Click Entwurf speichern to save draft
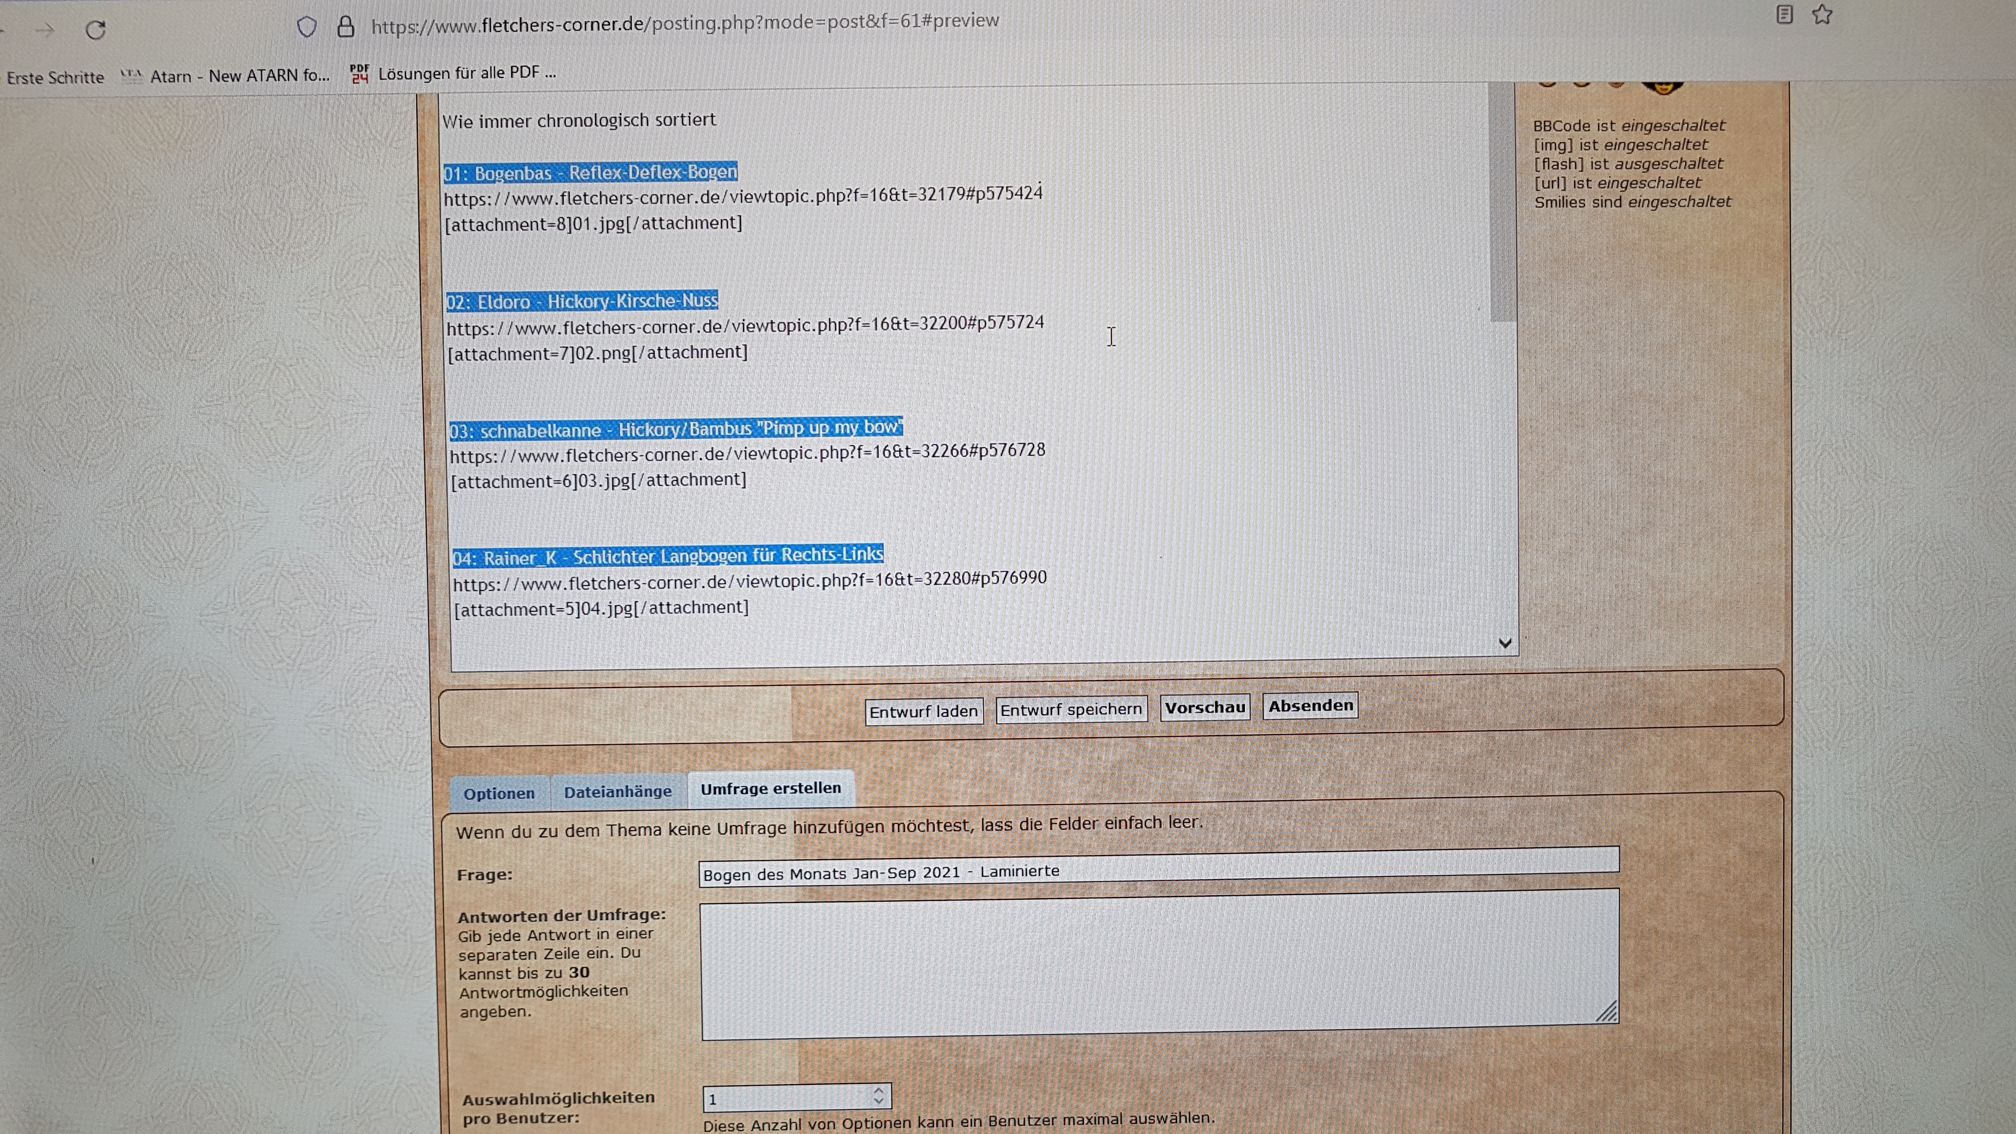The image size is (2016, 1134). point(1070,709)
